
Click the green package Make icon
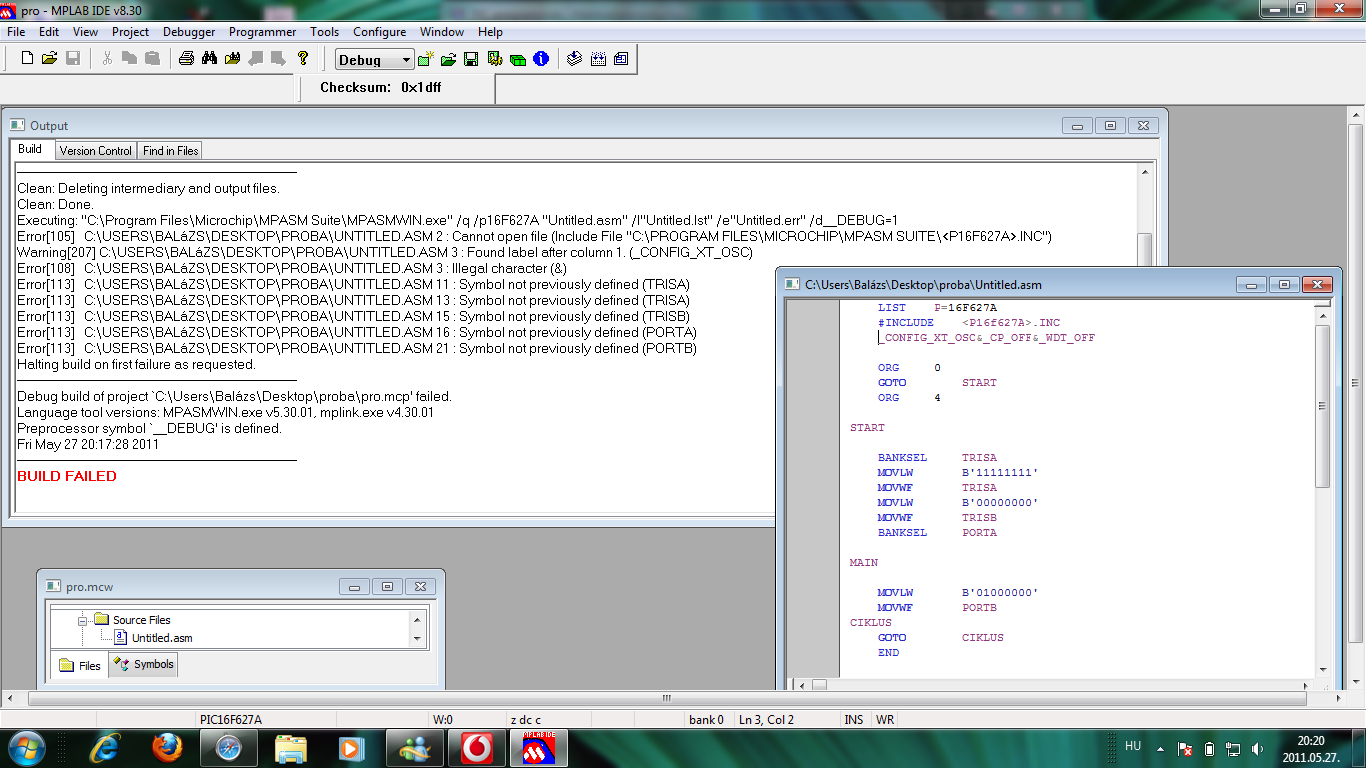517,59
